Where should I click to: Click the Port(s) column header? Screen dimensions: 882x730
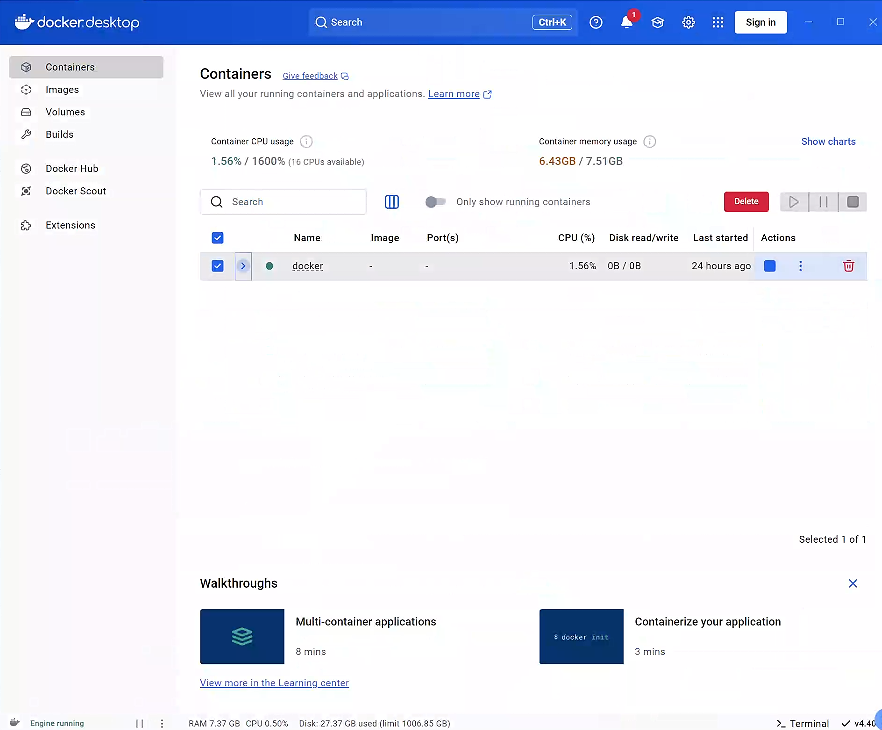pyautogui.click(x=443, y=238)
